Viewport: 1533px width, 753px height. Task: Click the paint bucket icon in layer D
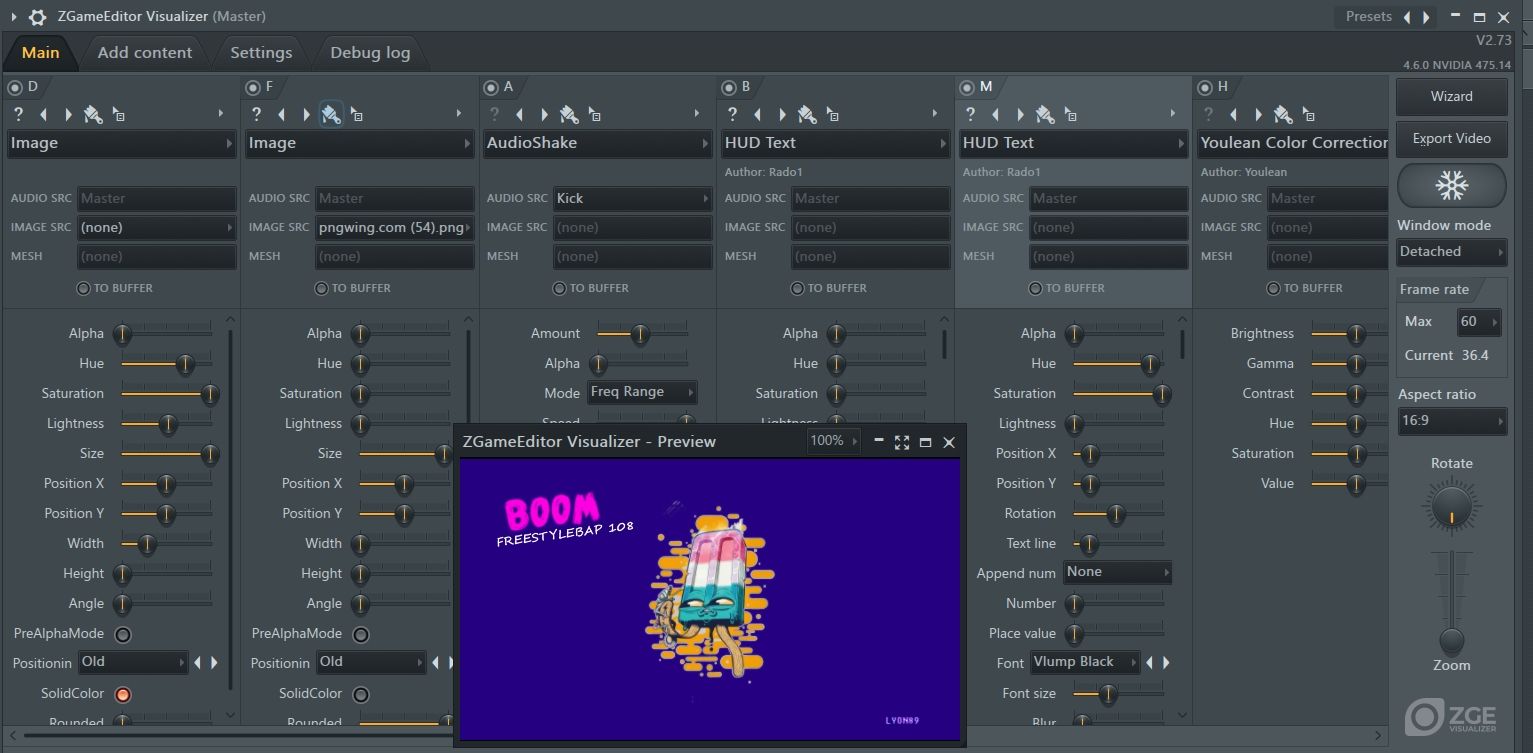93,114
